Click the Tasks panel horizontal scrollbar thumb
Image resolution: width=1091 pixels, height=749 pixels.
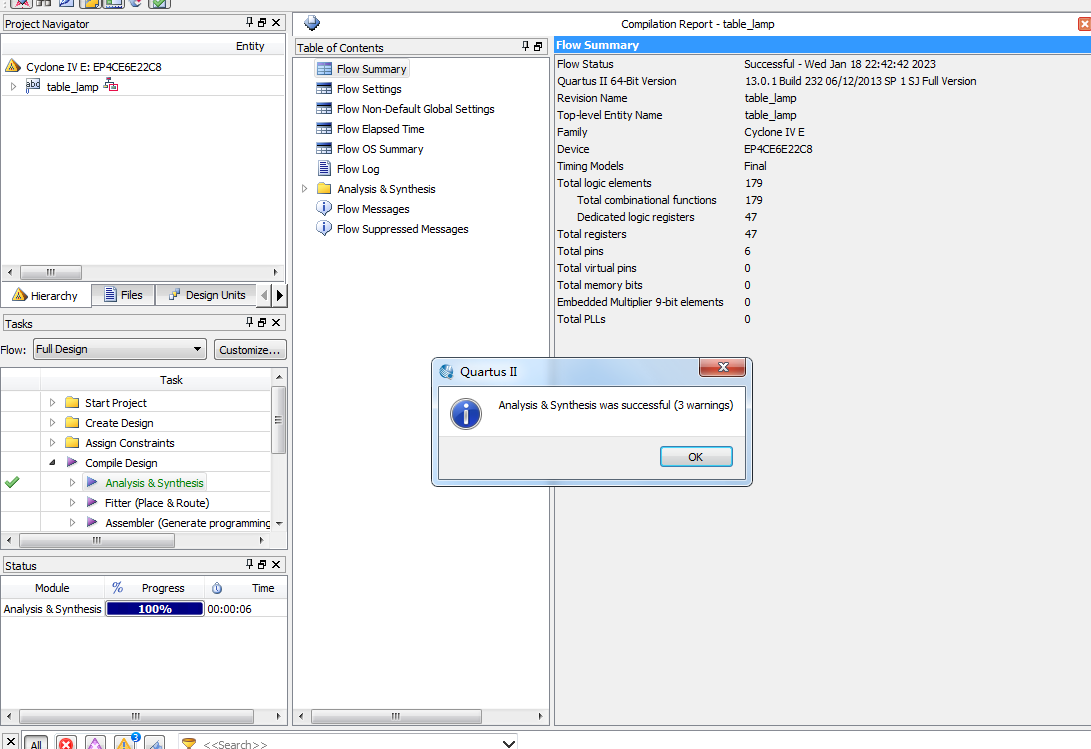pos(97,540)
